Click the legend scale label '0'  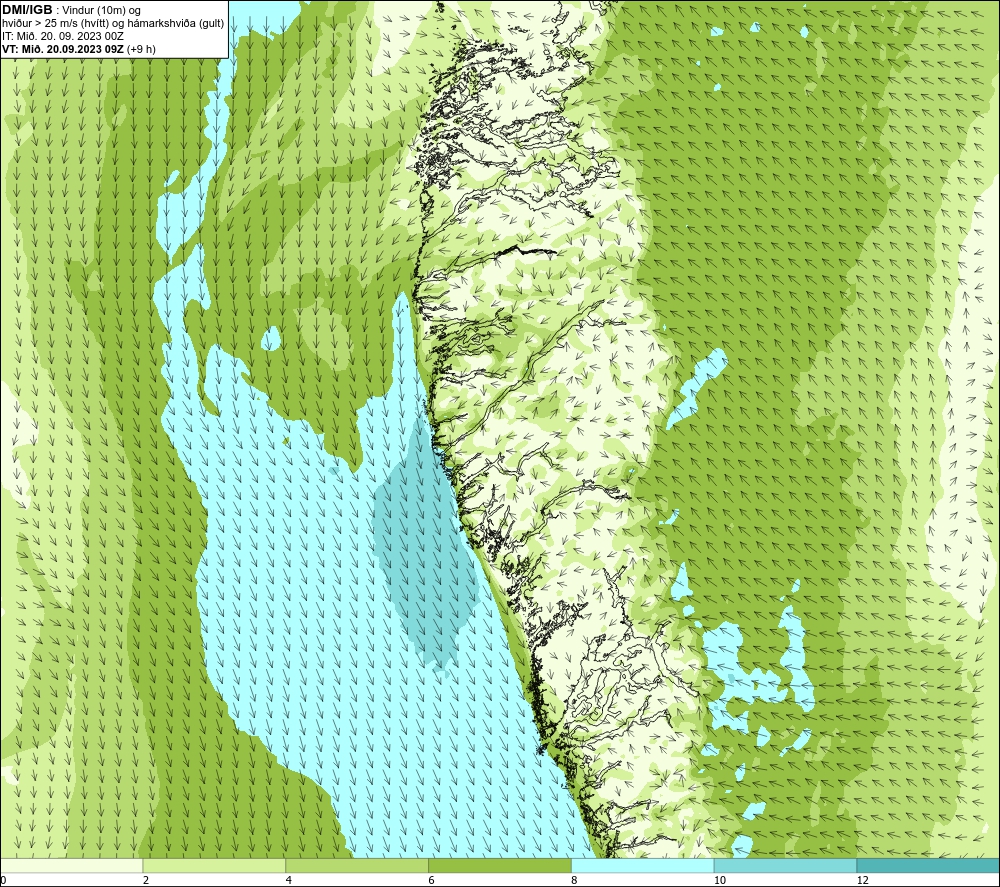pyautogui.click(x=4, y=880)
